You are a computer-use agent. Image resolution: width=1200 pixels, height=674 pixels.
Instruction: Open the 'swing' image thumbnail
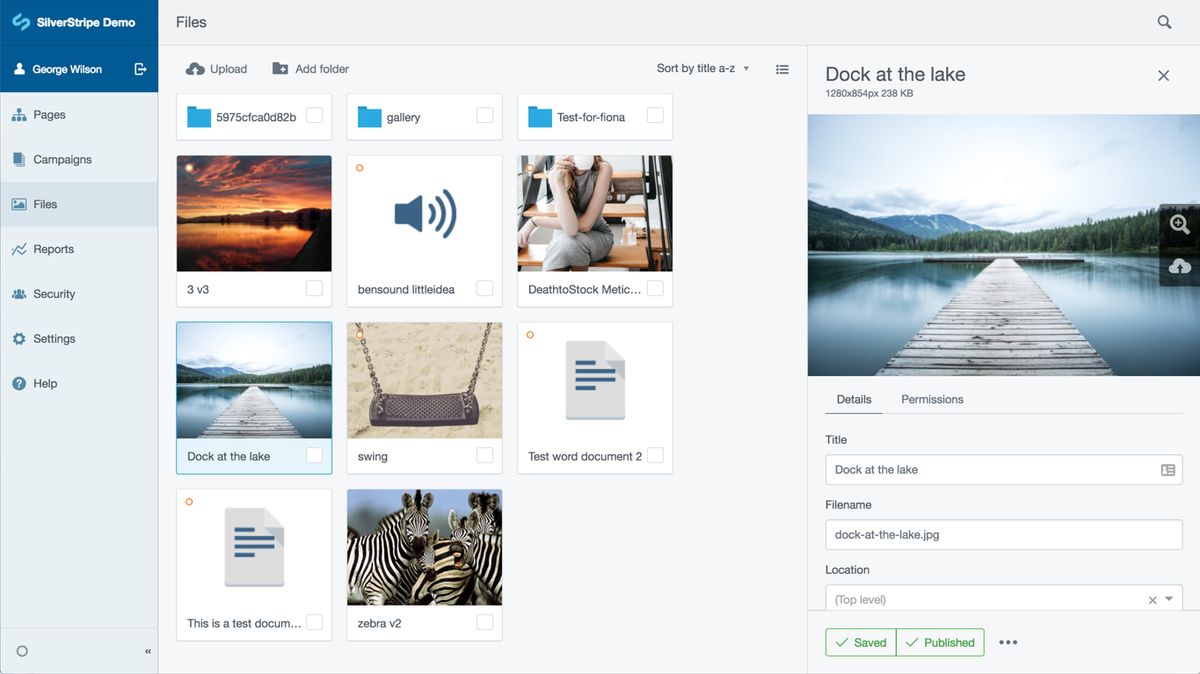click(424, 380)
